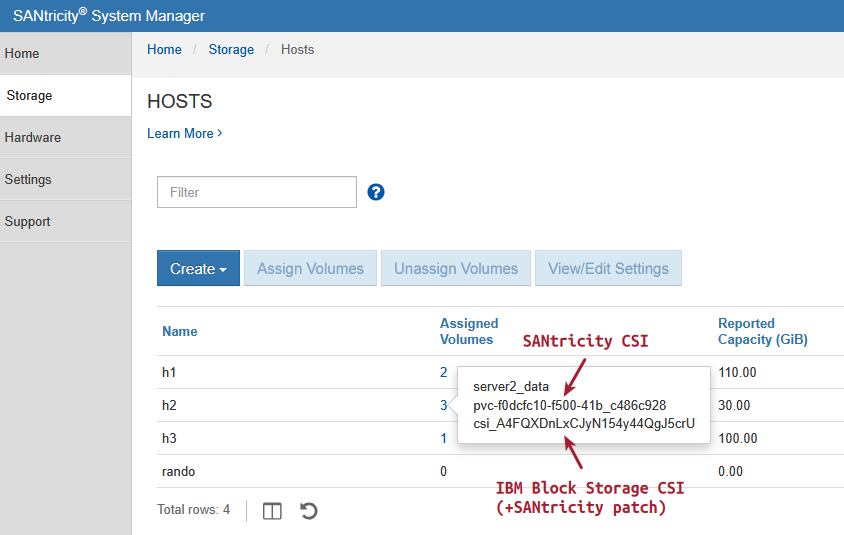Click the Hosts breadcrumb label
This screenshot has width=844, height=535.
point(297,50)
